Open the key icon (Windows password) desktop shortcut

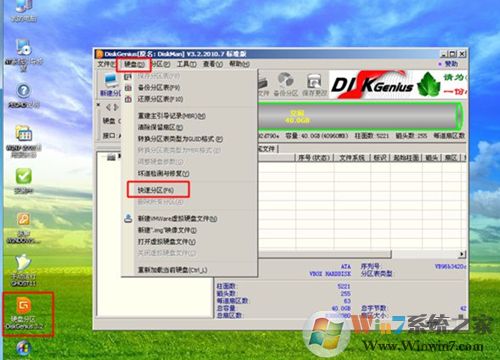[x=23, y=228]
